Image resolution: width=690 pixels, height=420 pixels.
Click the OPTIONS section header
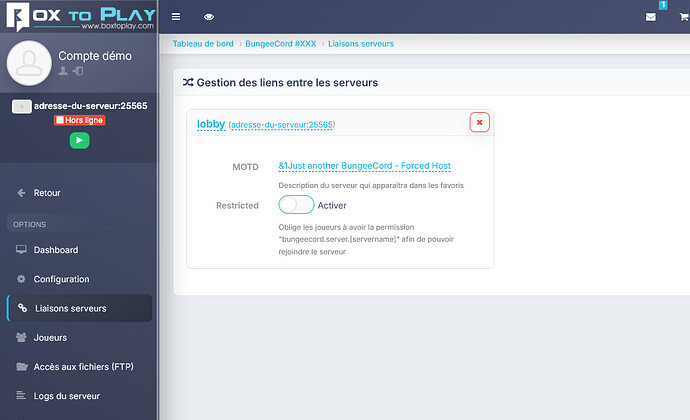click(29, 225)
